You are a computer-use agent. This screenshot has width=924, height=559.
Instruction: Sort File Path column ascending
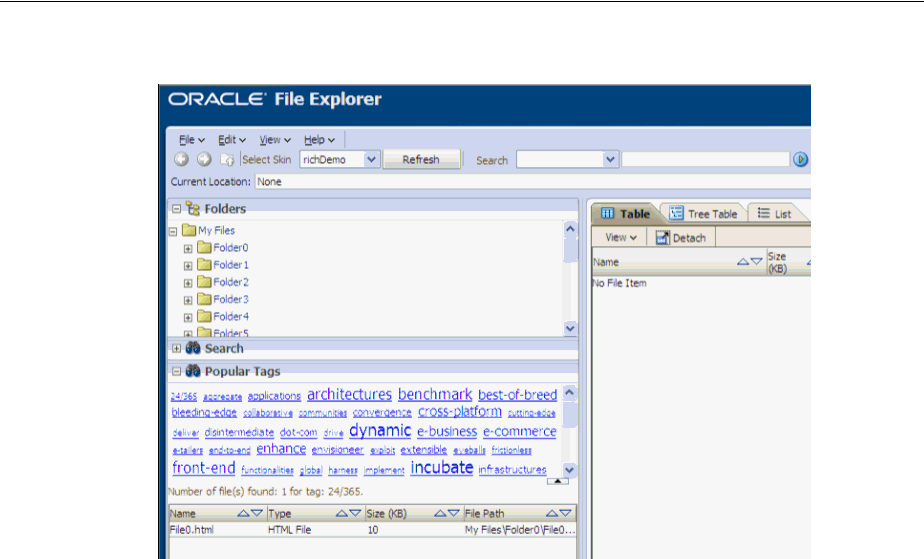pyautogui.click(x=552, y=514)
